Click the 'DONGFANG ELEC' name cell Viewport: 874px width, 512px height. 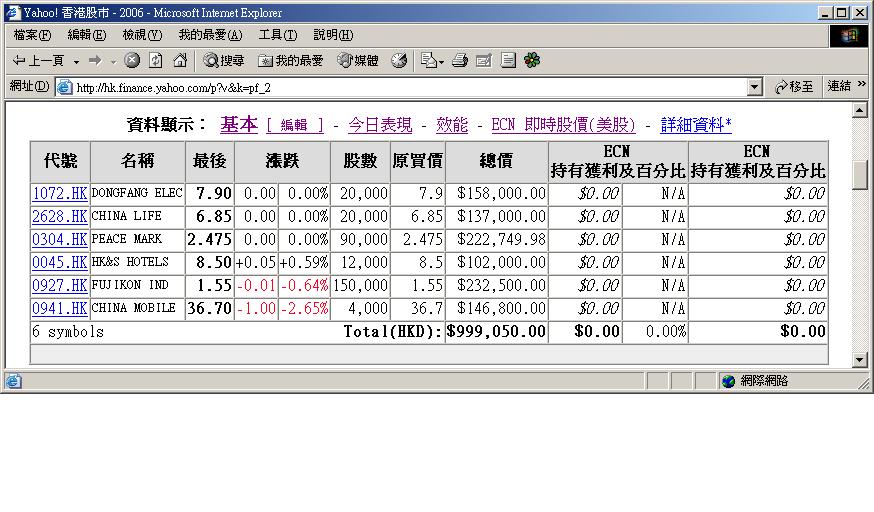pyautogui.click(x=137, y=193)
